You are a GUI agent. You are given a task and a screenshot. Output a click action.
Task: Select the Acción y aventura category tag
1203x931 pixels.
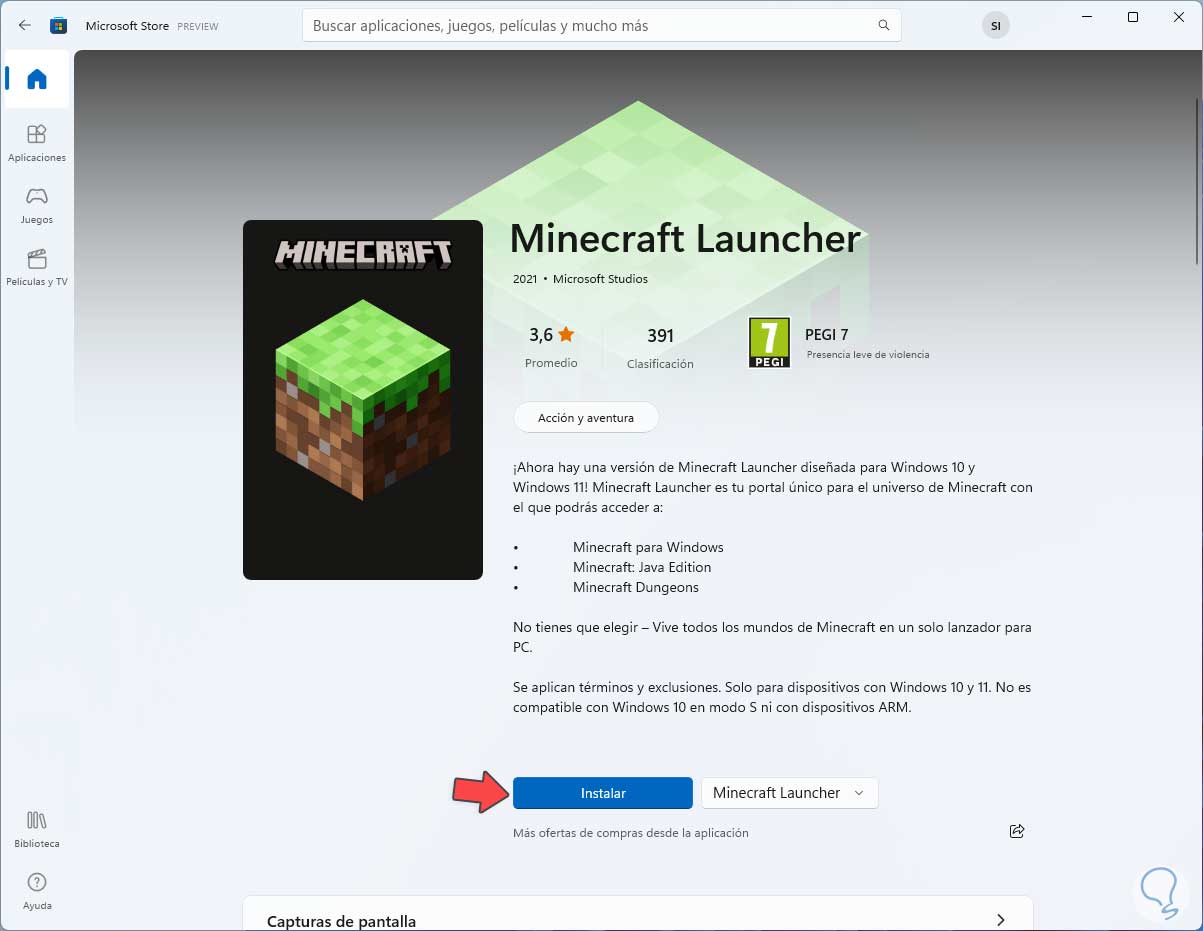coord(586,417)
